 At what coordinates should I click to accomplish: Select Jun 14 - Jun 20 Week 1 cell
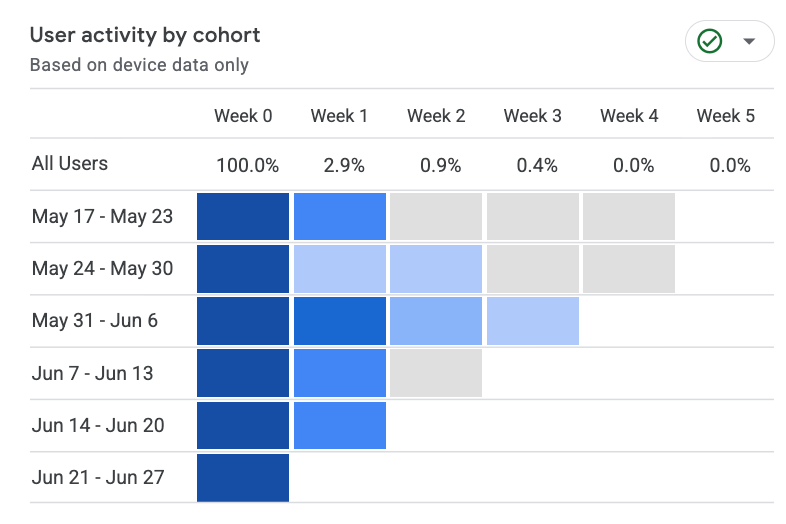[340, 425]
